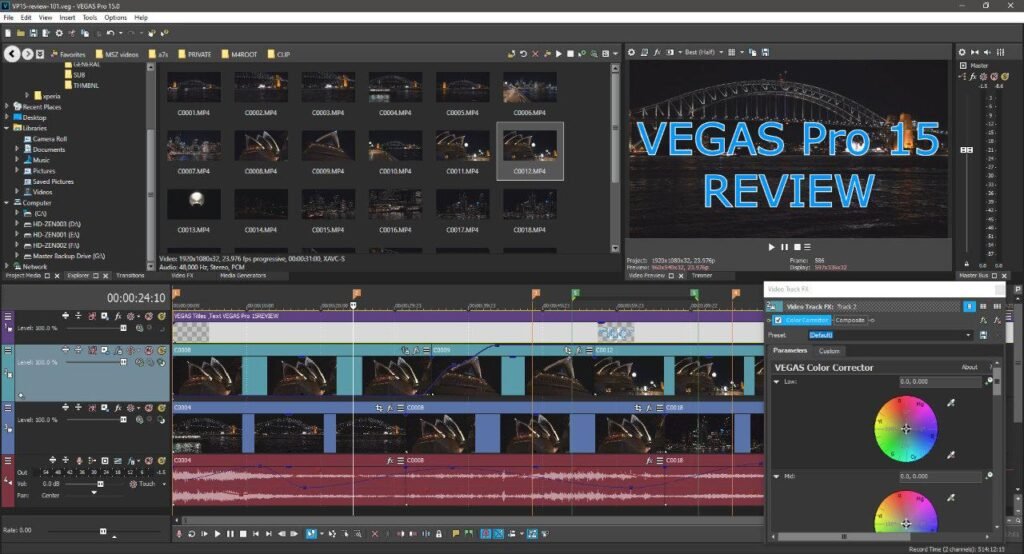Viewport: 1024px width, 554px height.
Task: Expand the Music library node
Action: pyautogui.click(x=17, y=160)
